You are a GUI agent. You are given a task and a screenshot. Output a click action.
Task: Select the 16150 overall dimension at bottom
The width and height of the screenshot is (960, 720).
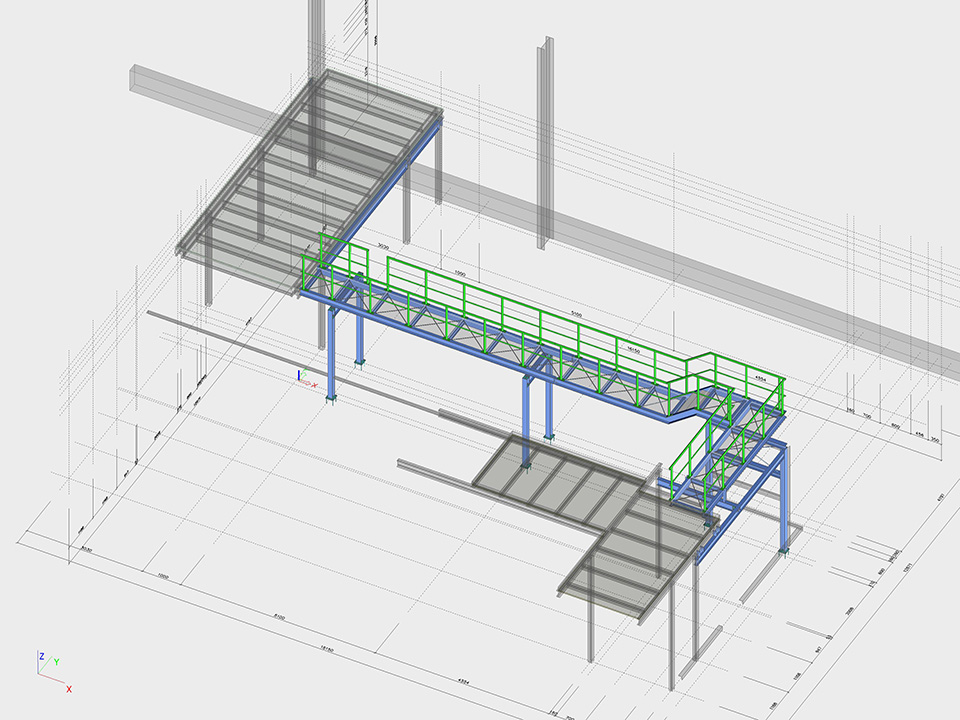coord(326,648)
